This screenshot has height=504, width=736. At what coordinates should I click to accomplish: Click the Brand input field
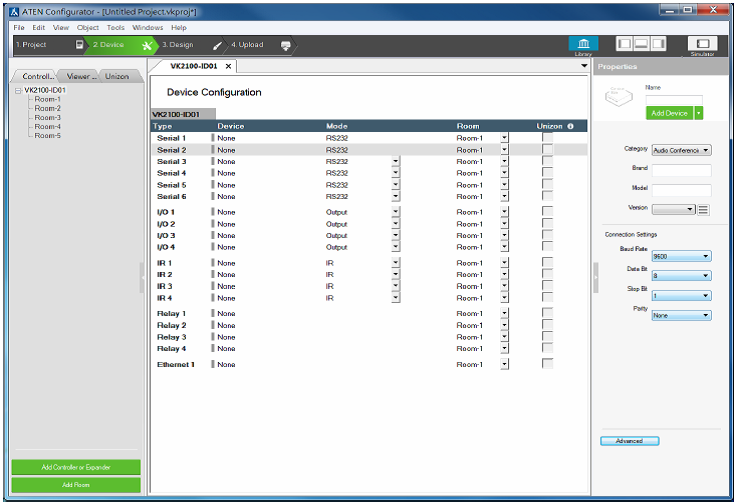tap(682, 170)
